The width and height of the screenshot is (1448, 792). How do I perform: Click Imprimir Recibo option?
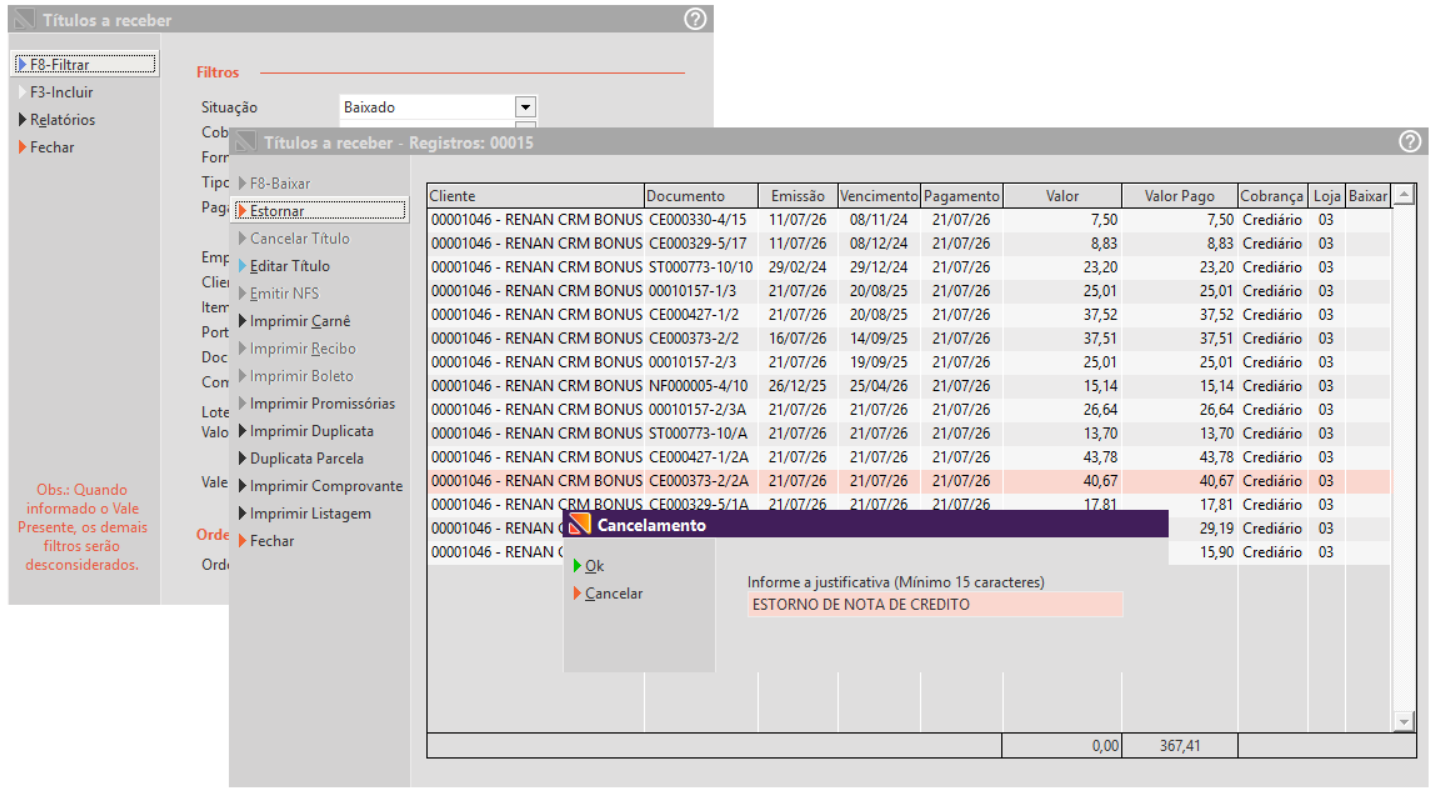pyautogui.click(x=302, y=349)
